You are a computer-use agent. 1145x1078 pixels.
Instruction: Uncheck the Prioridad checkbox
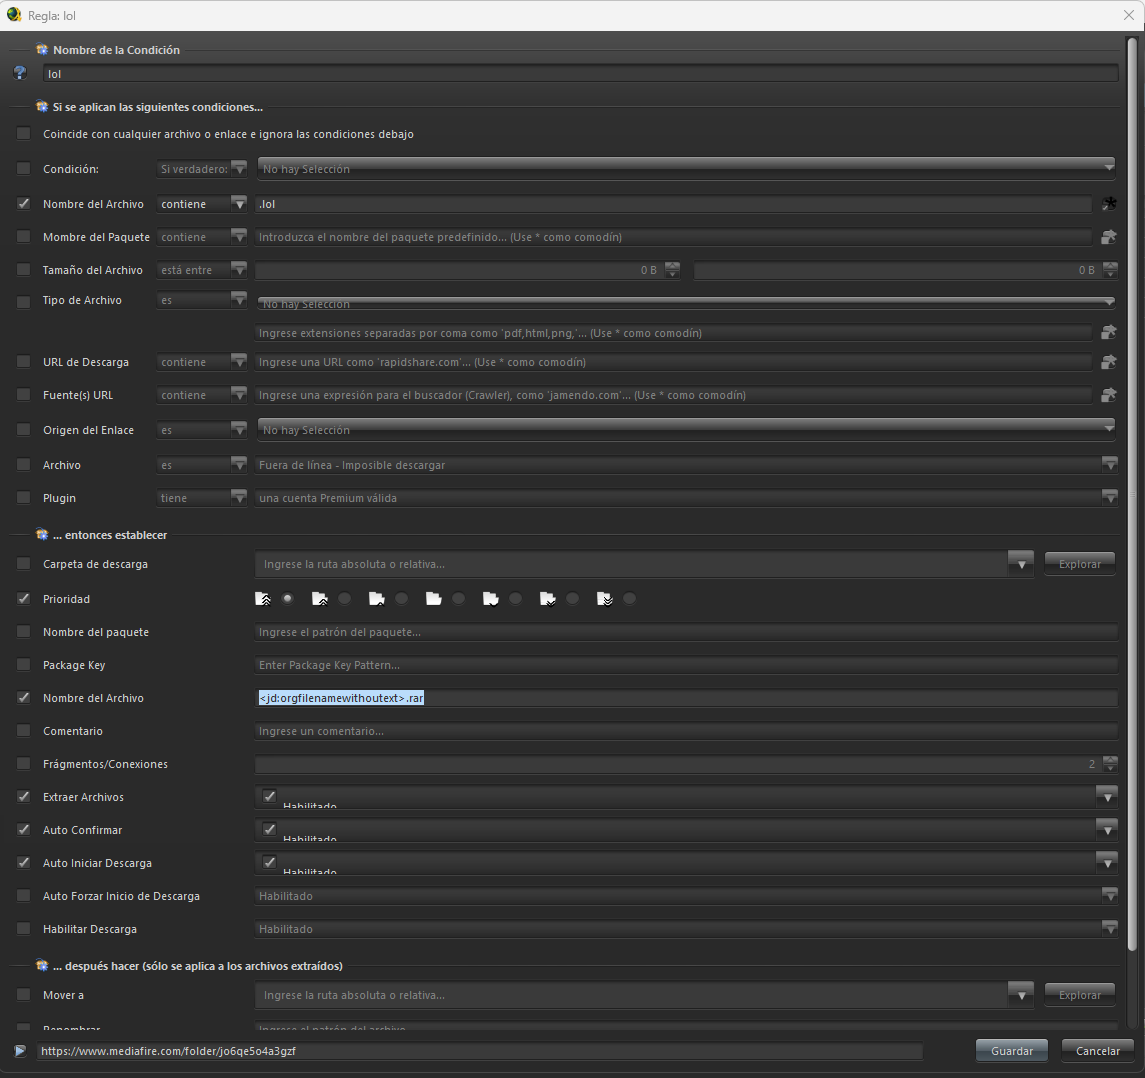tap(23, 599)
